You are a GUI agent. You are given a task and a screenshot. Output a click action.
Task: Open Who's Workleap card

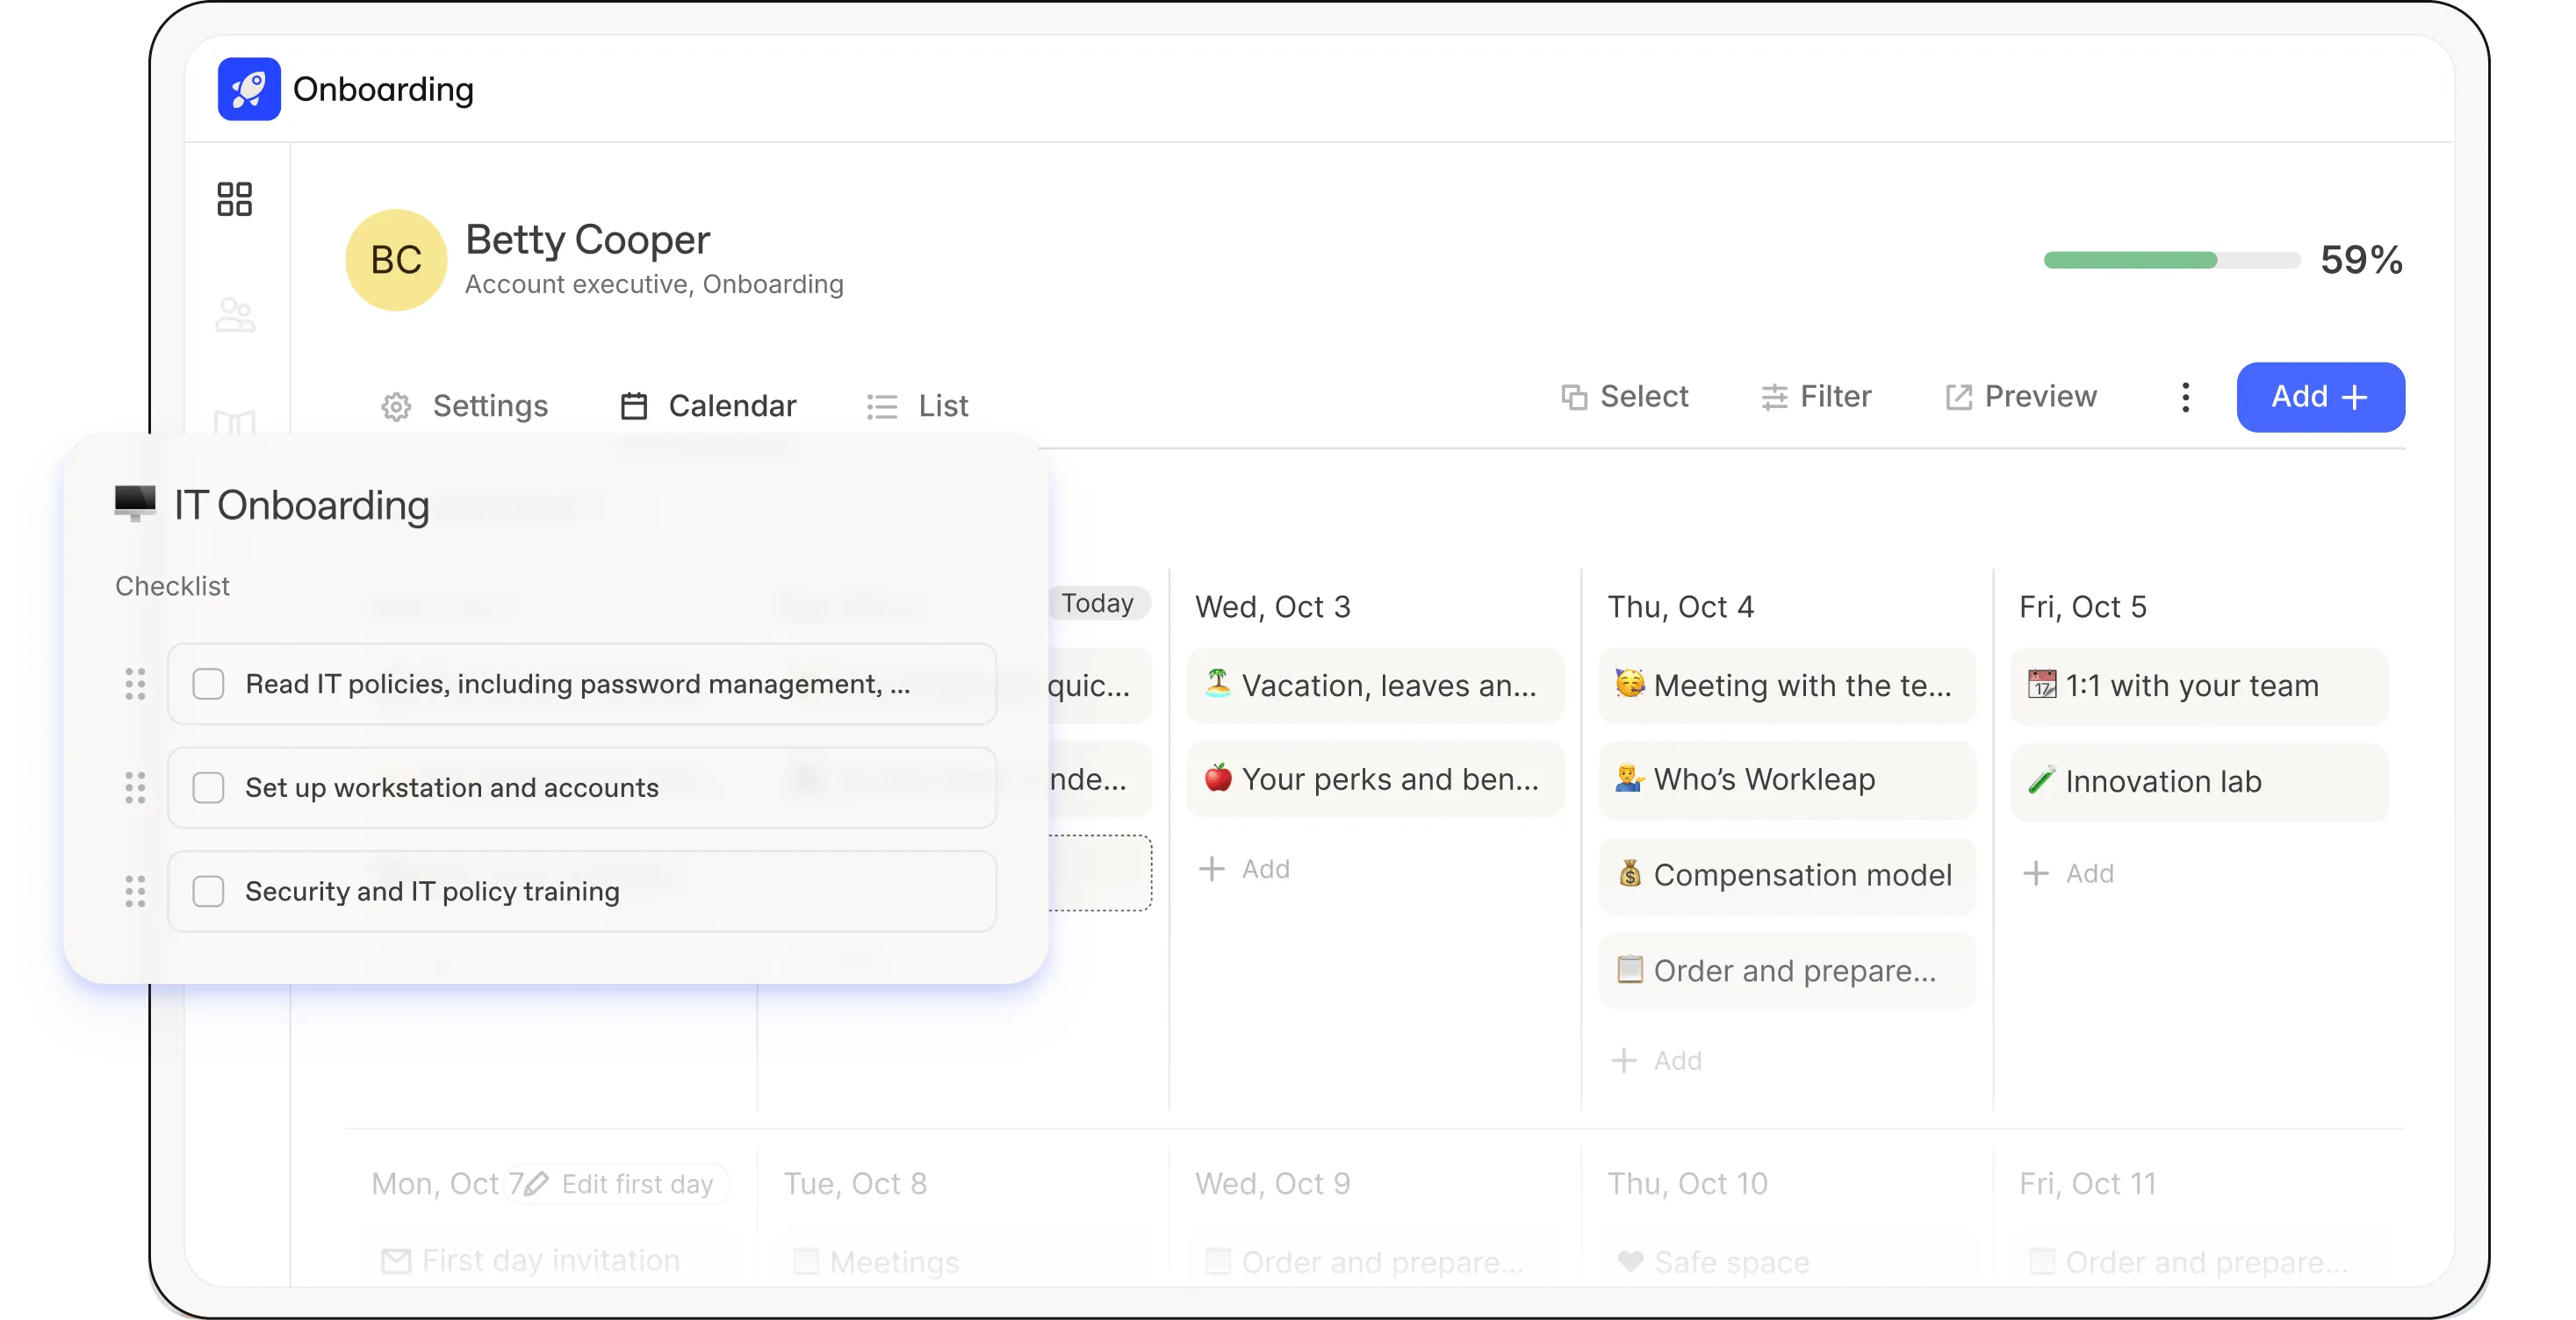pos(1787,779)
